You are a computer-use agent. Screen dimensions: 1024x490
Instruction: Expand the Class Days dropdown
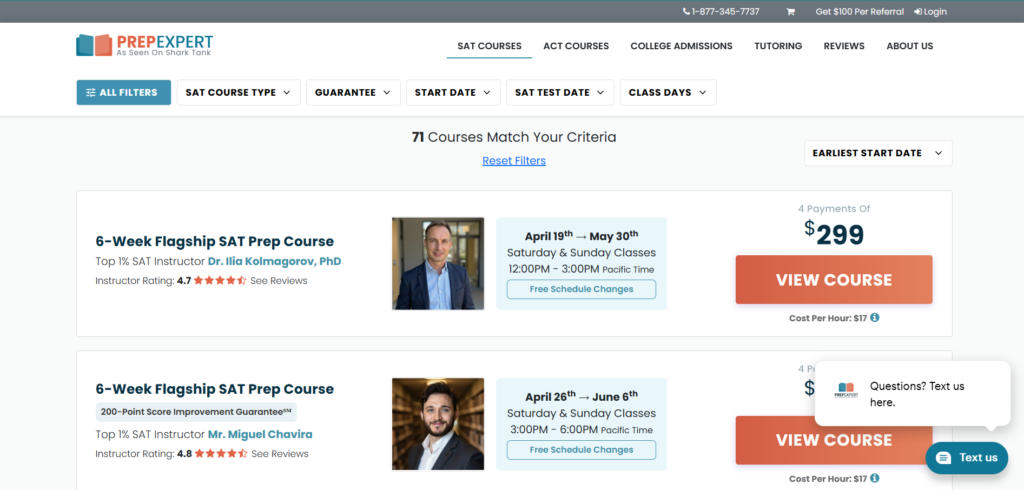tap(668, 92)
